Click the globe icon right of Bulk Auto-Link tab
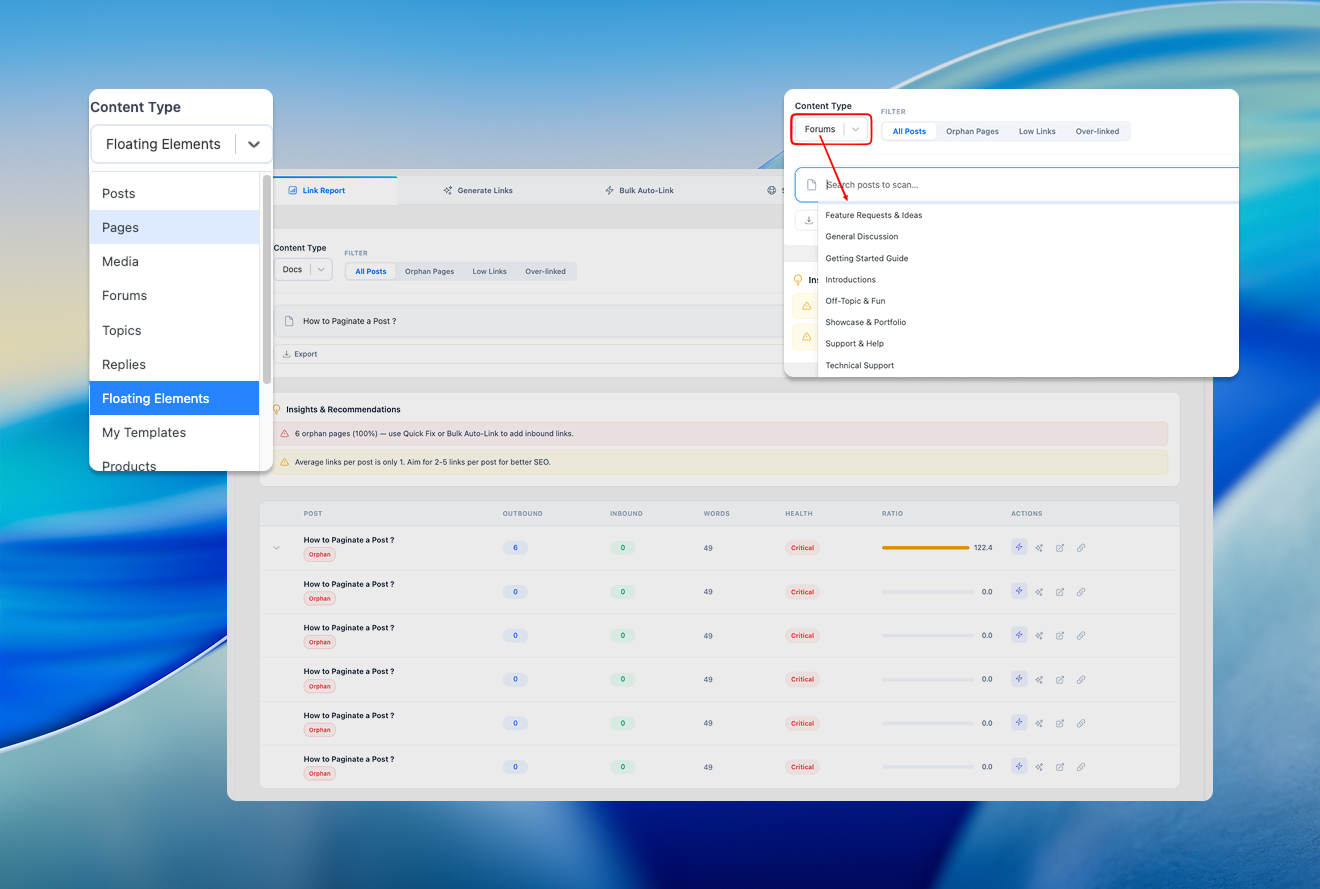Viewport: 1320px width, 889px height. coord(772,190)
